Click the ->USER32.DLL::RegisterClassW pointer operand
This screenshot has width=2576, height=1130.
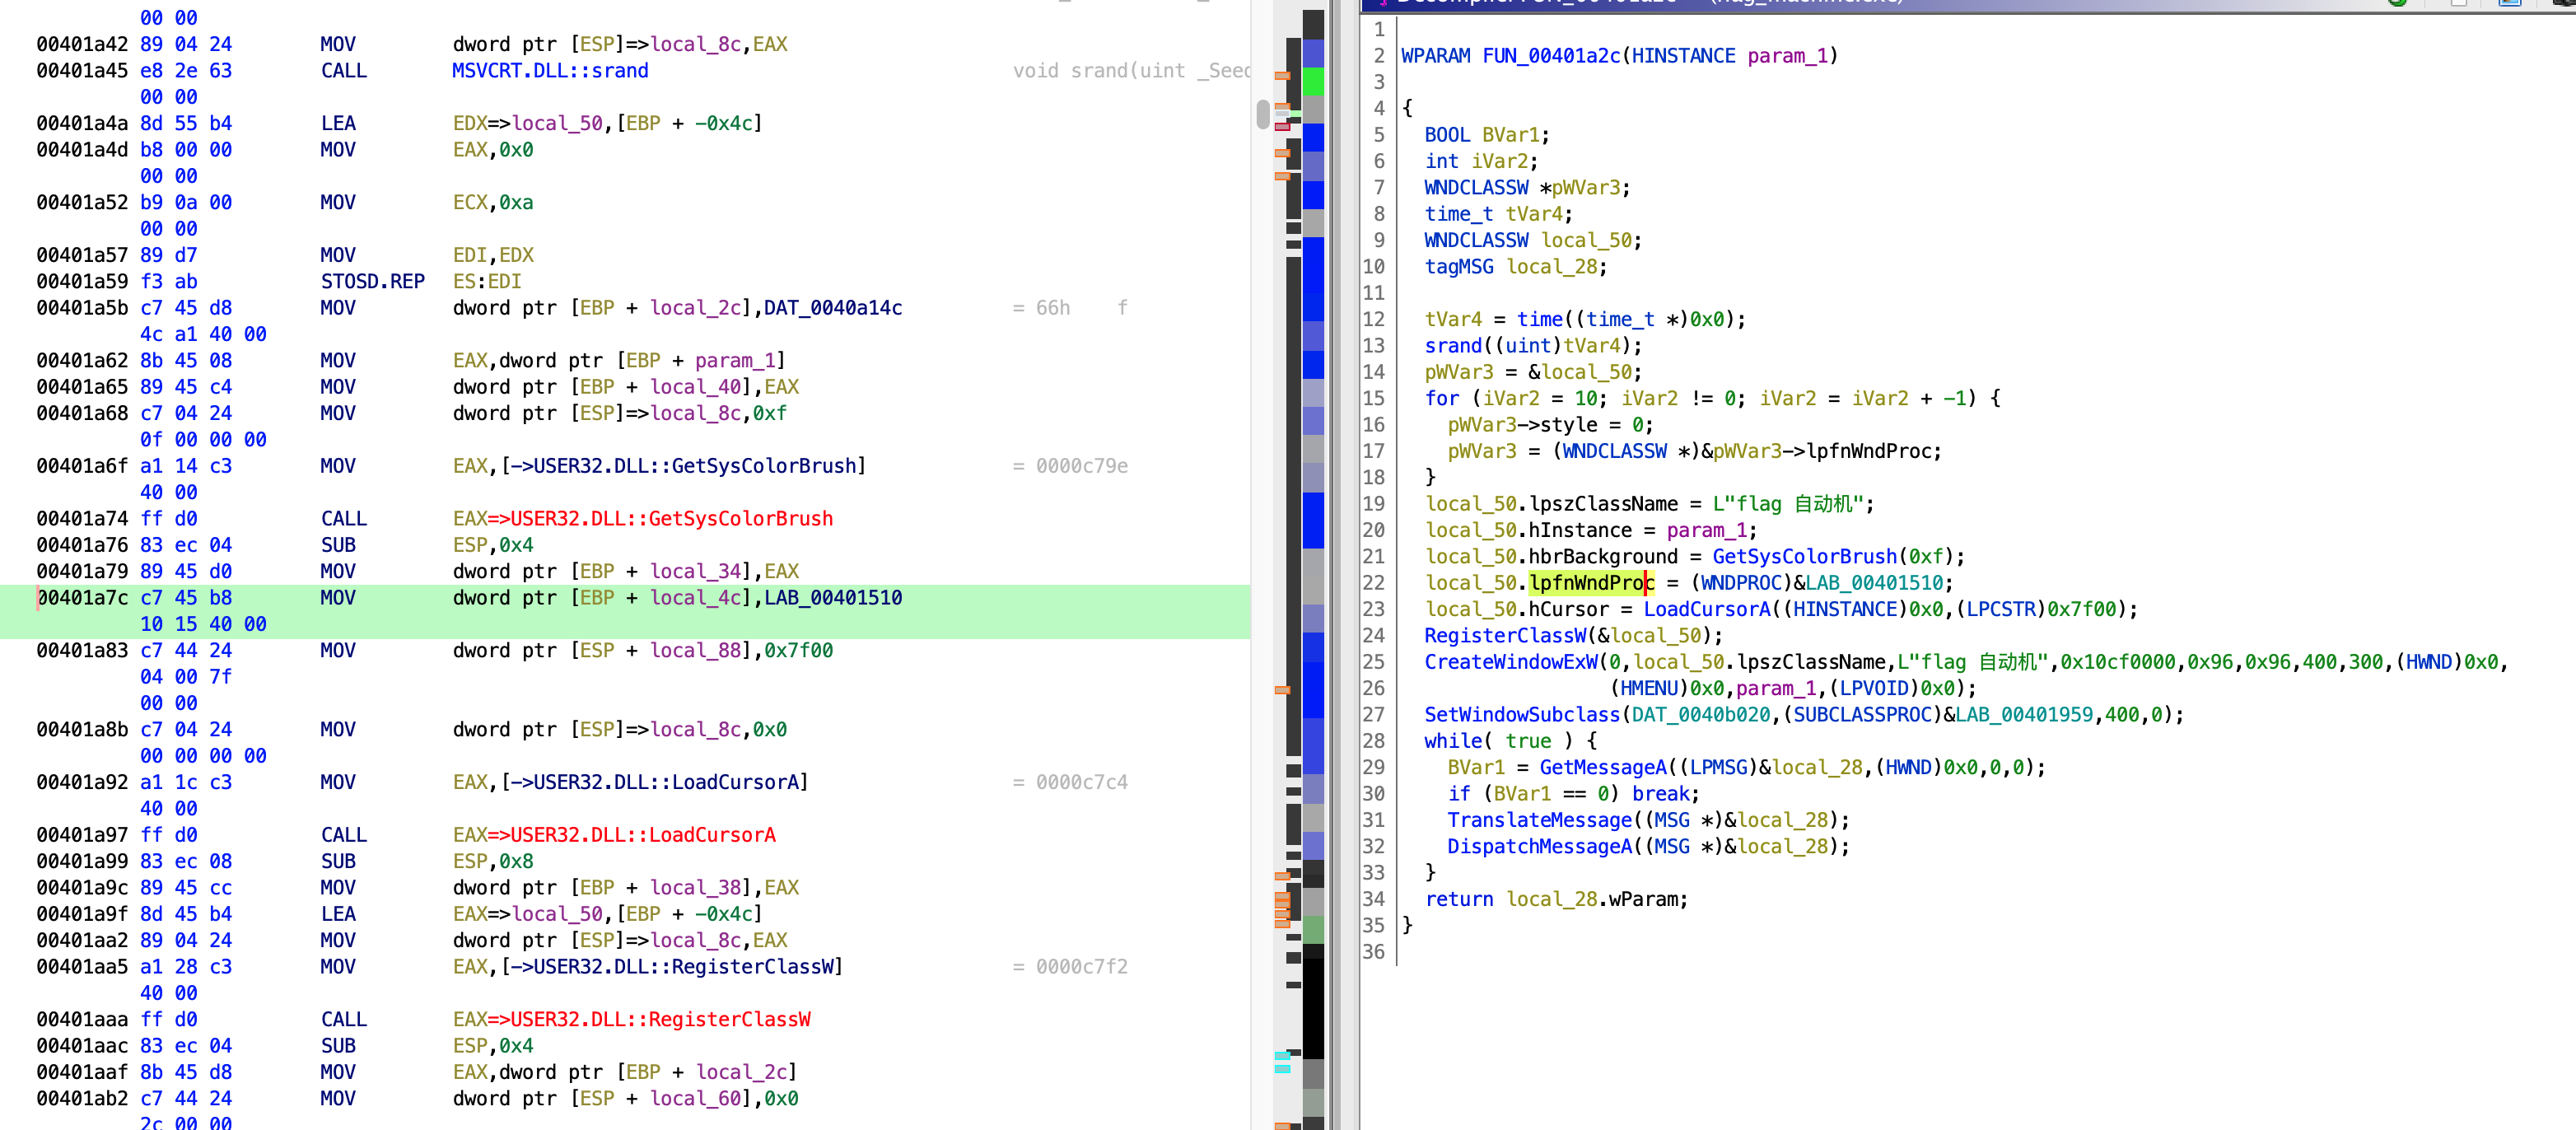(x=671, y=966)
